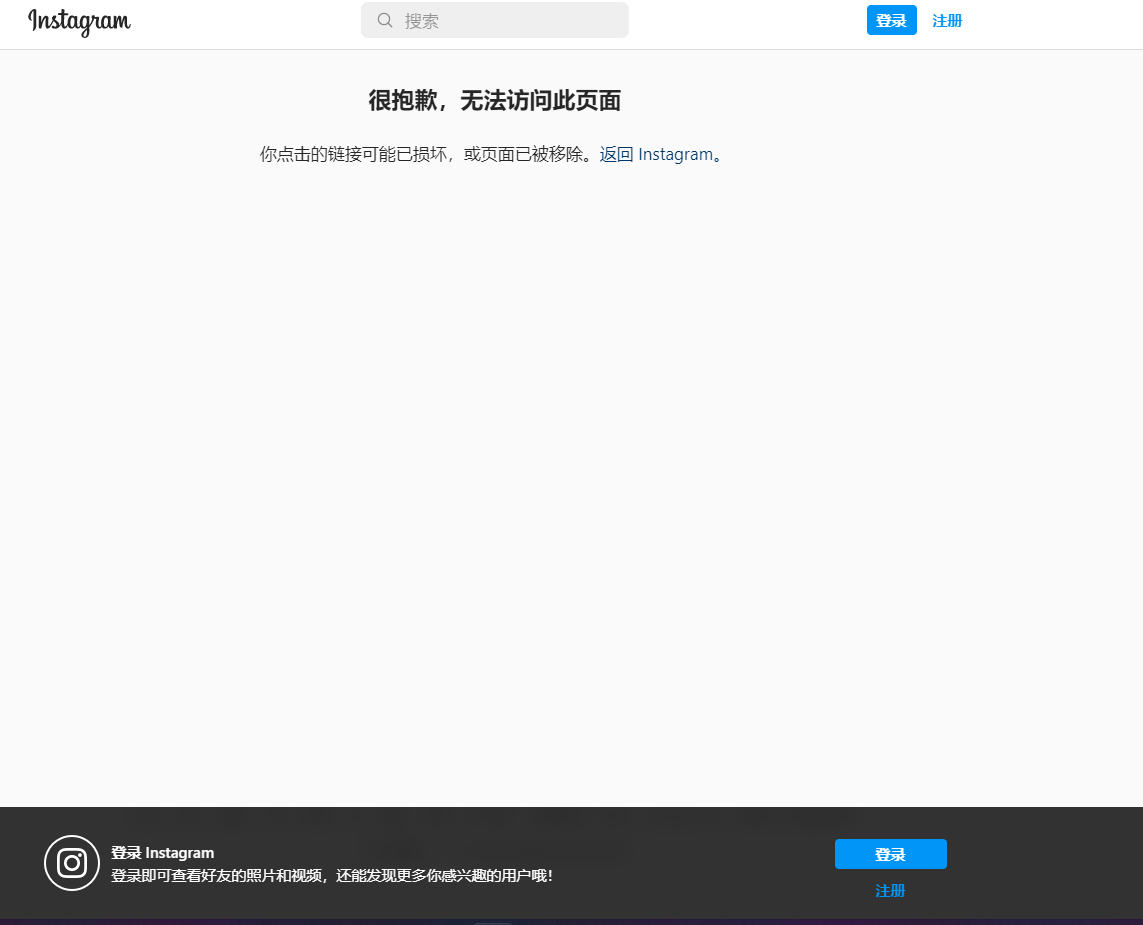Follow the blue Instagram return link
This screenshot has height=925, width=1143.
658,154
